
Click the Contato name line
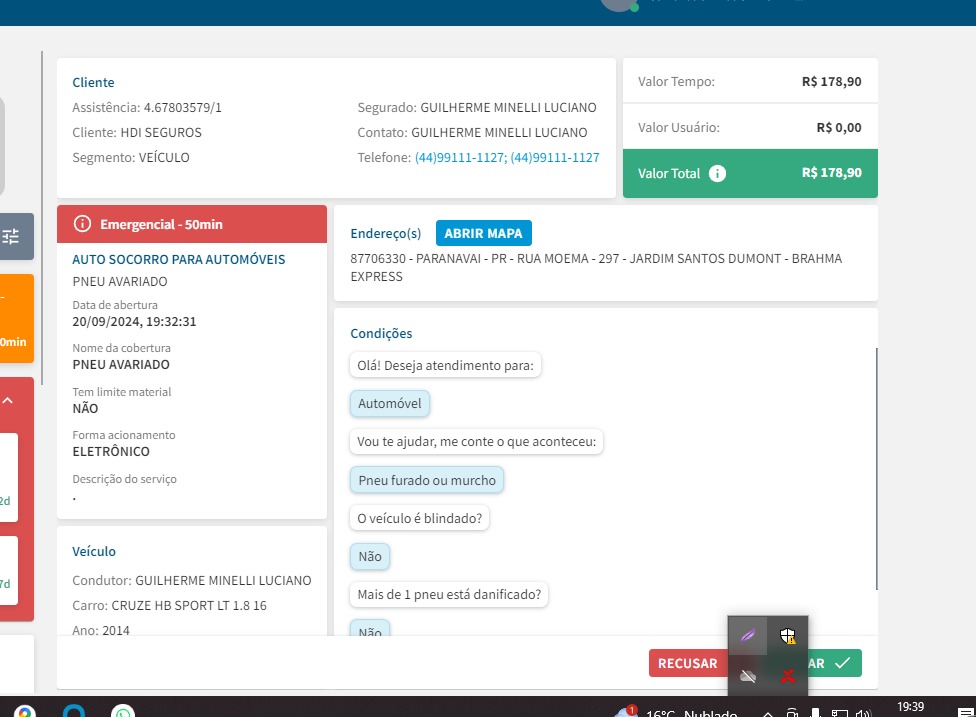click(472, 133)
